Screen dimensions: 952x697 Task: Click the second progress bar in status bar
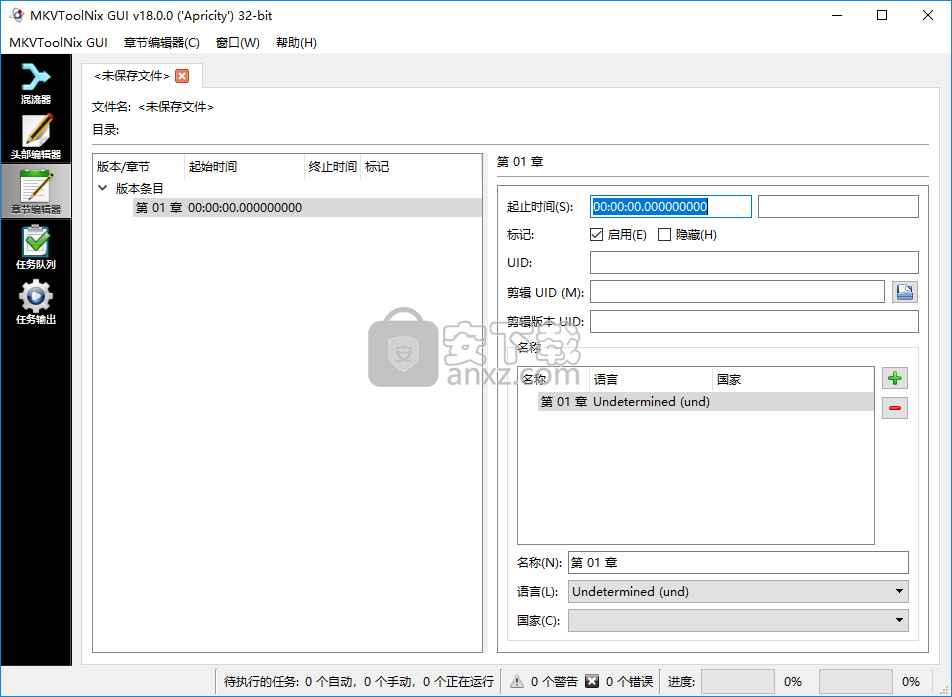click(856, 681)
